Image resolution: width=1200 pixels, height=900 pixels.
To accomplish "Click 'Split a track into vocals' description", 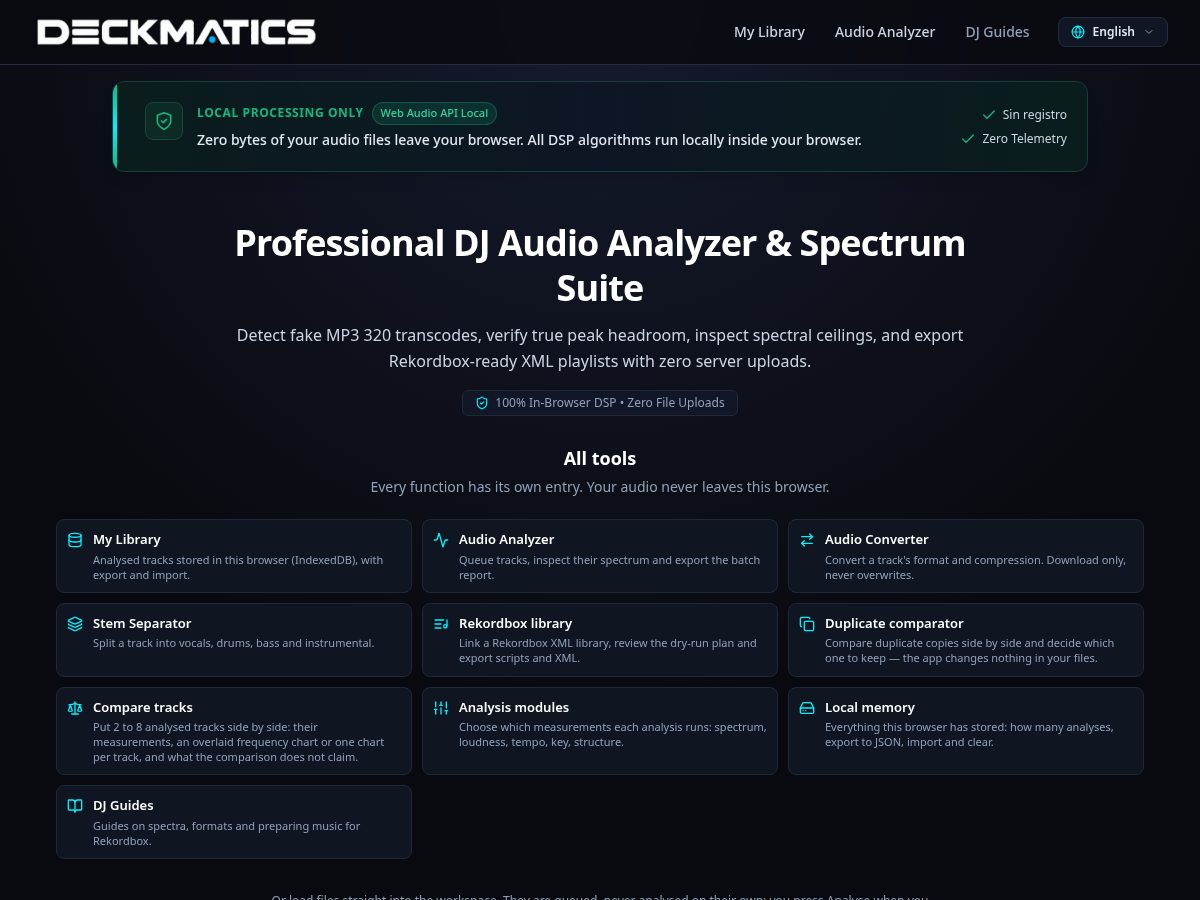I will (234, 643).
